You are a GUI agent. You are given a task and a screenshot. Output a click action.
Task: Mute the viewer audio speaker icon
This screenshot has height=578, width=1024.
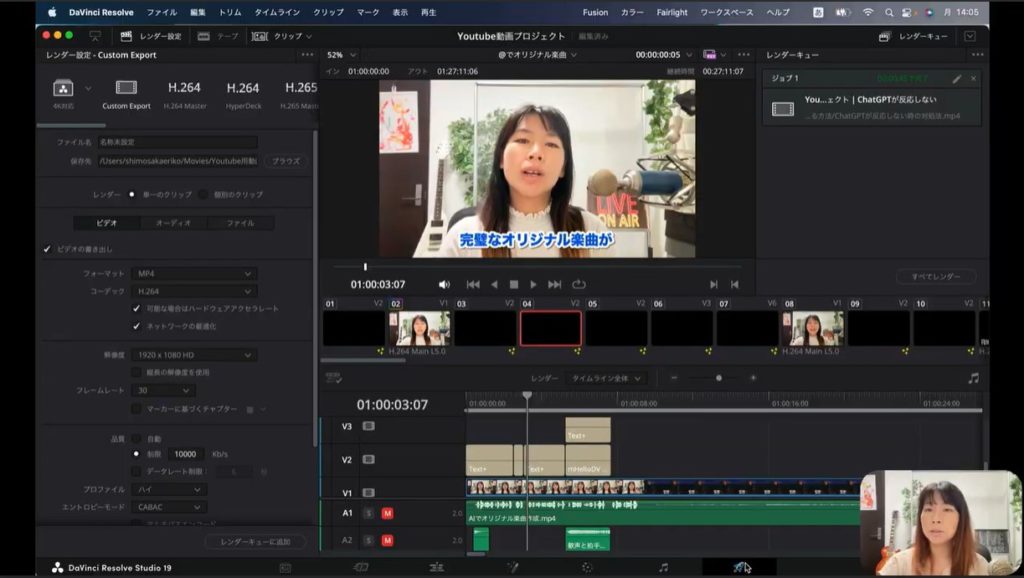(444, 285)
